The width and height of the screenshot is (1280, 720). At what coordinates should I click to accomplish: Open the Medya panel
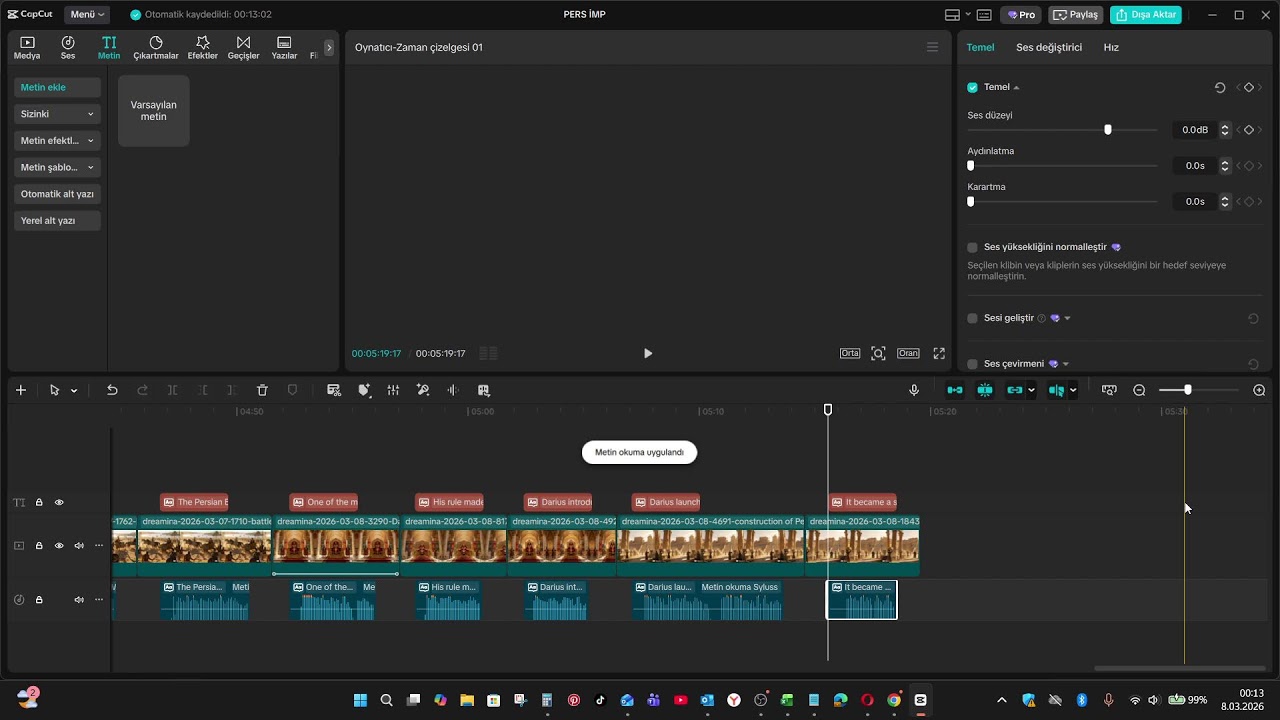(27, 47)
